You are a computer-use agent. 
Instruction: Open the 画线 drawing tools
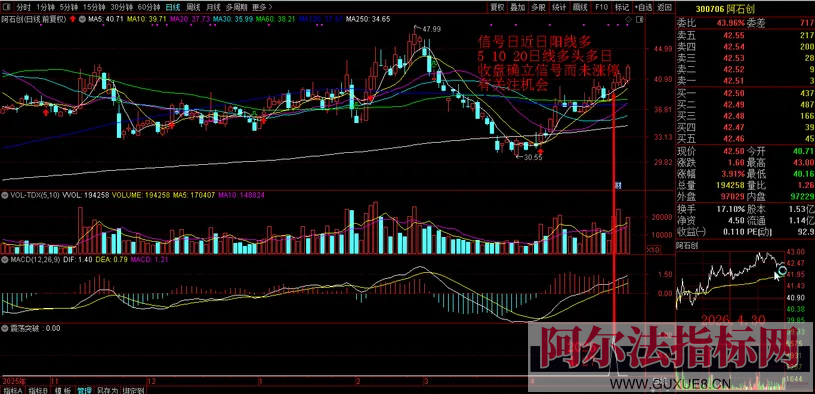(580, 7)
